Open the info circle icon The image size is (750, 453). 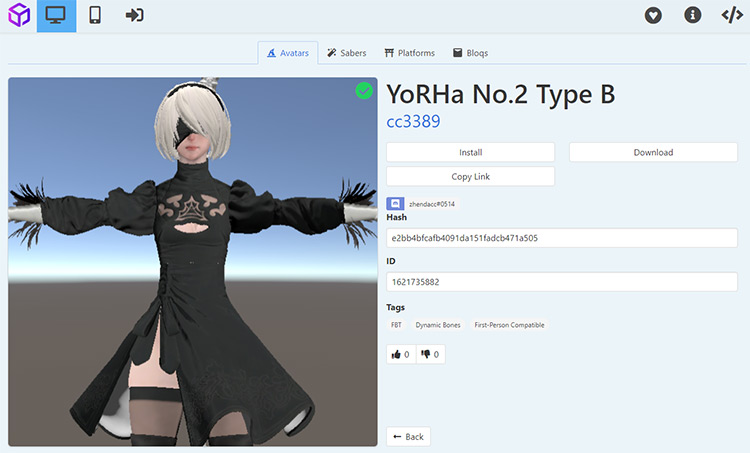click(692, 15)
